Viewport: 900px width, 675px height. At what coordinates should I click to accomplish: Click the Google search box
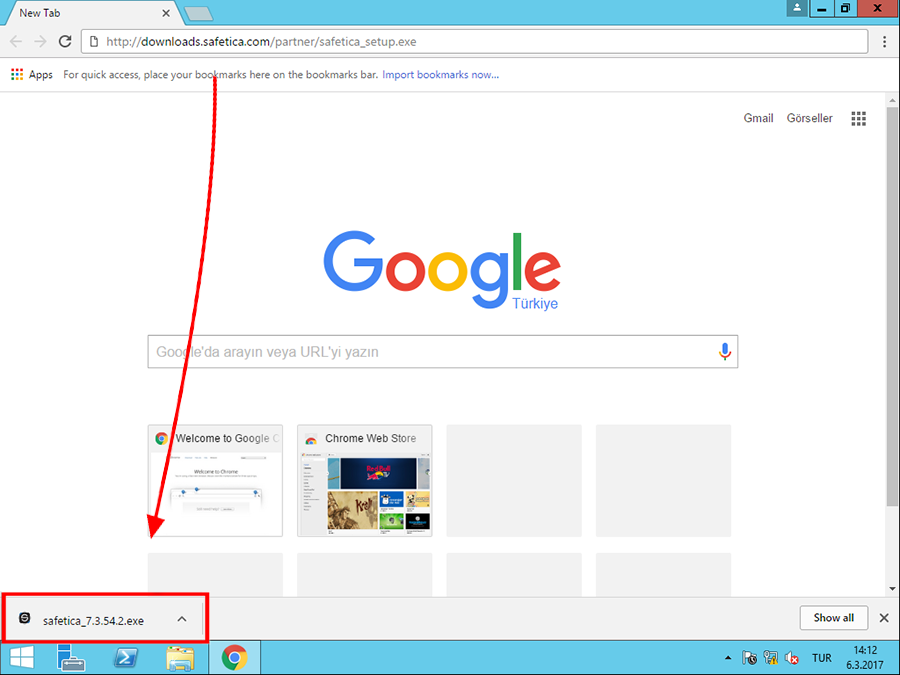443,351
